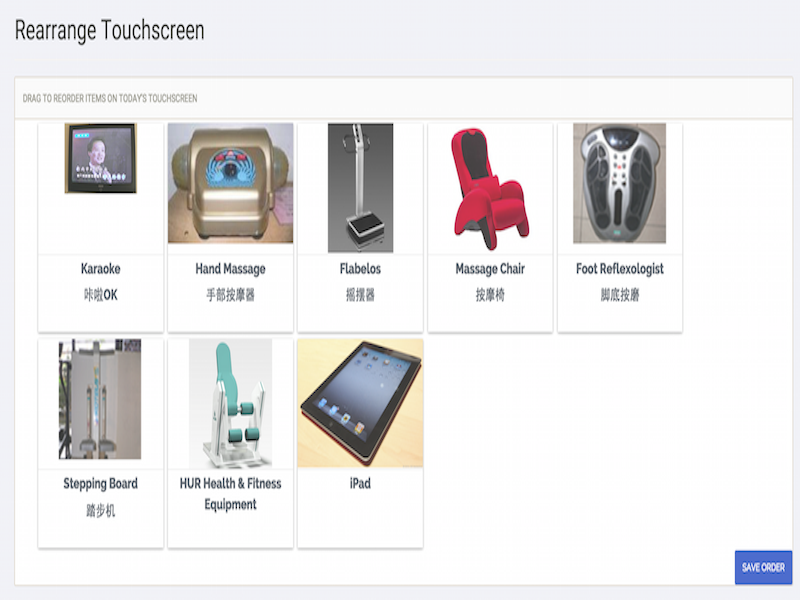
Task: Click the Rearrange Touchscreen page heading
Action: coord(110,31)
